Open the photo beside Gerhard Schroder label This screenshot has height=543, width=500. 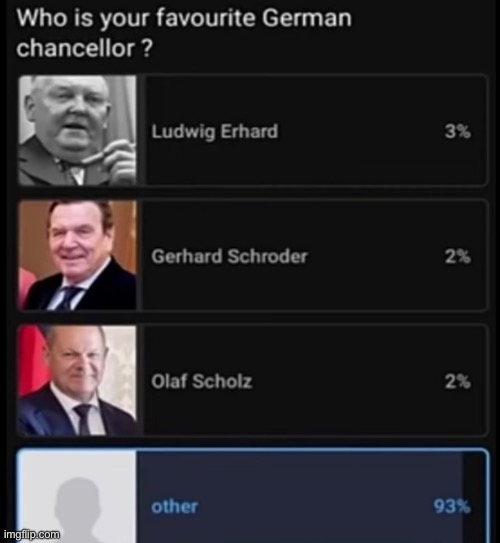[78, 256]
